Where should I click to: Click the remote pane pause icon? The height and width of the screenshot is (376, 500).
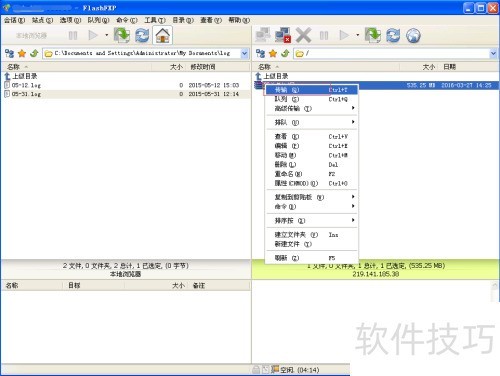[x=324, y=35]
